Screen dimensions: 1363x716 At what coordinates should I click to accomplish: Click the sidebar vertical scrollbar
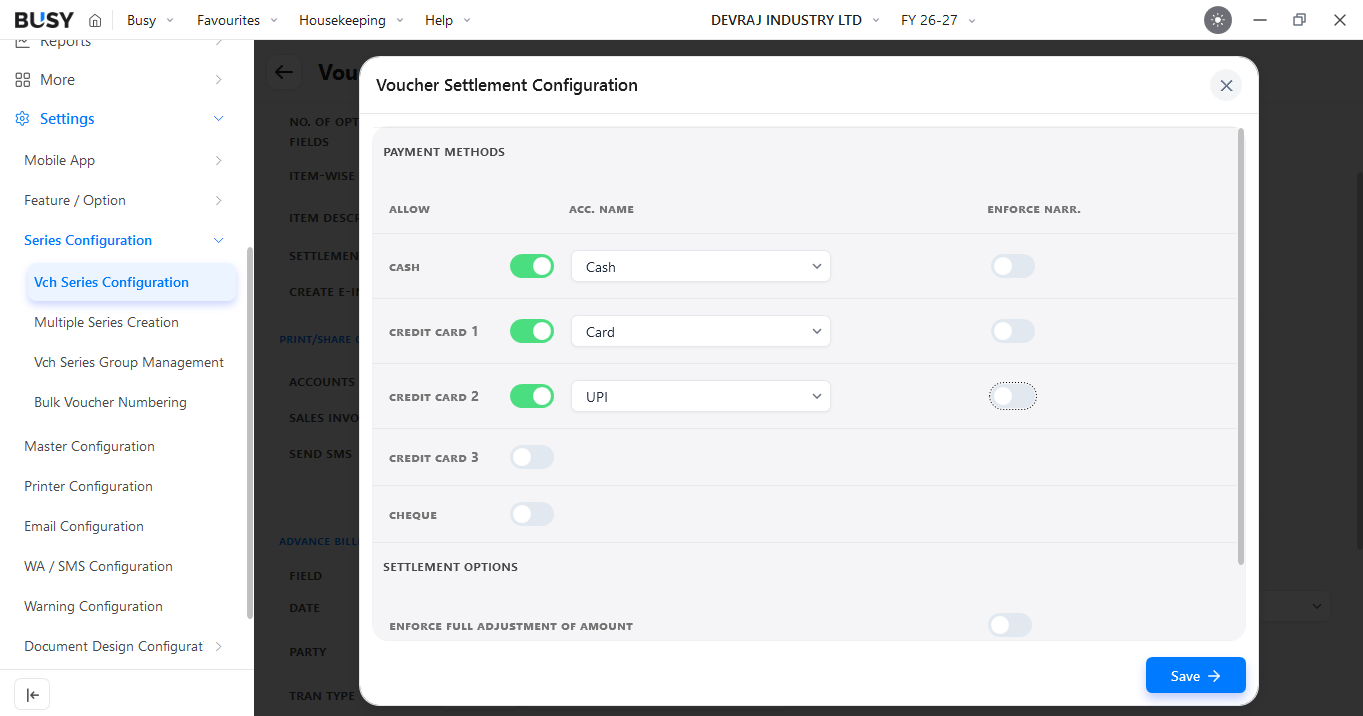[x=249, y=432]
